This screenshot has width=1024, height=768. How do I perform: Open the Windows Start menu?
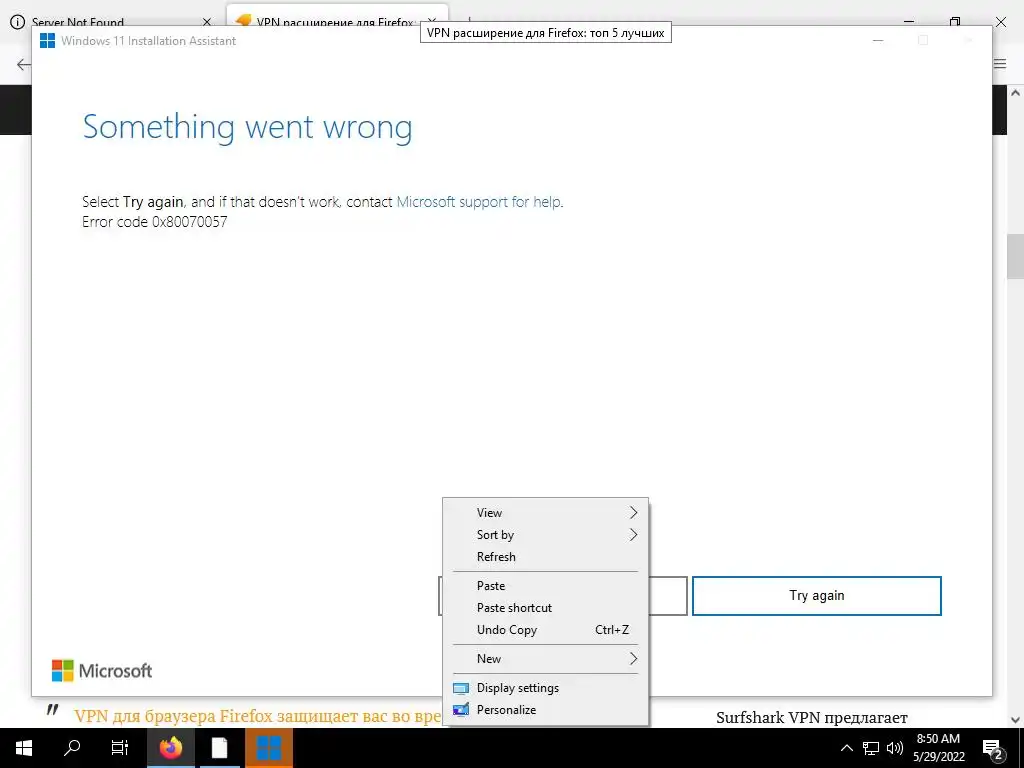coord(24,748)
